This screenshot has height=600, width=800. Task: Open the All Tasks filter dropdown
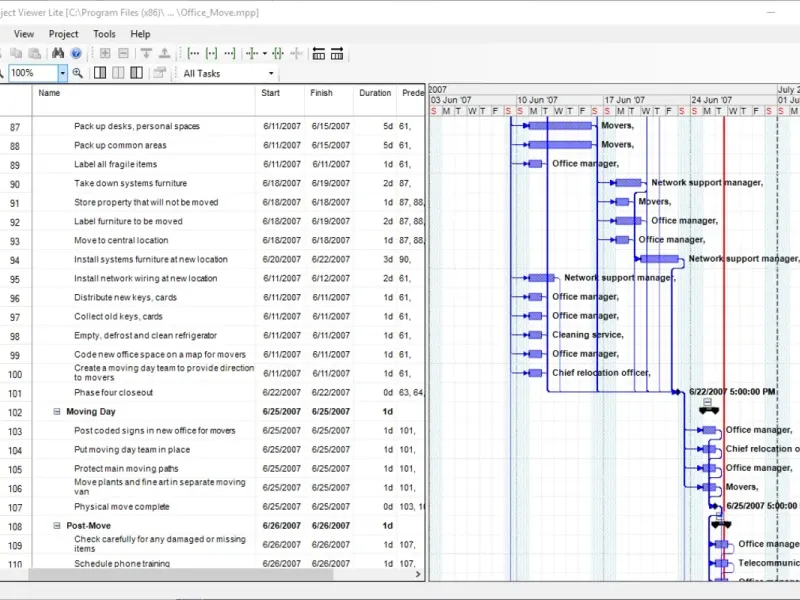click(270, 73)
